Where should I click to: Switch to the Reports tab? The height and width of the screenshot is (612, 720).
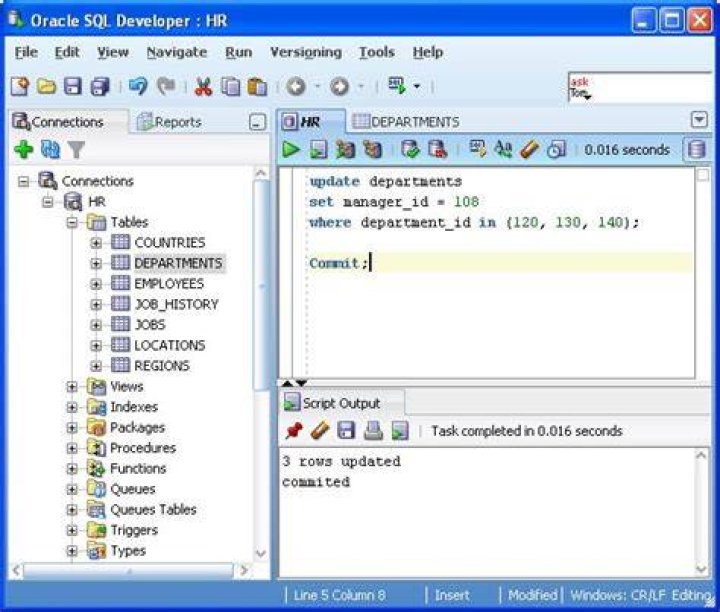[169, 122]
